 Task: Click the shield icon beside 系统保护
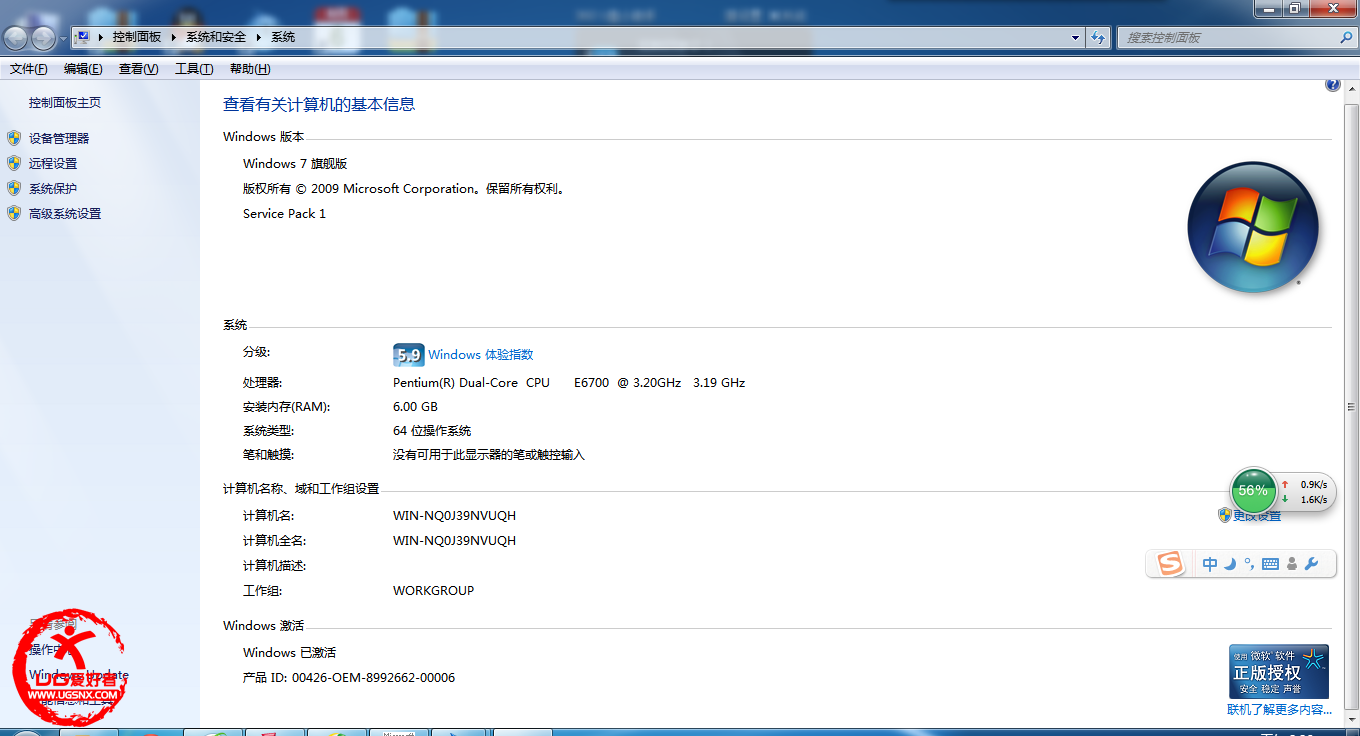[13, 188]
